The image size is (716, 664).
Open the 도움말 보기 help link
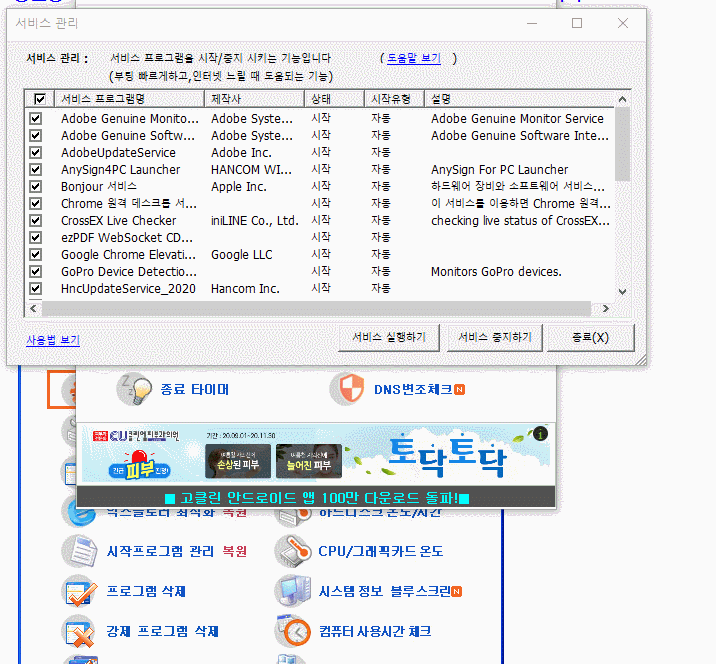click(414, 58)
